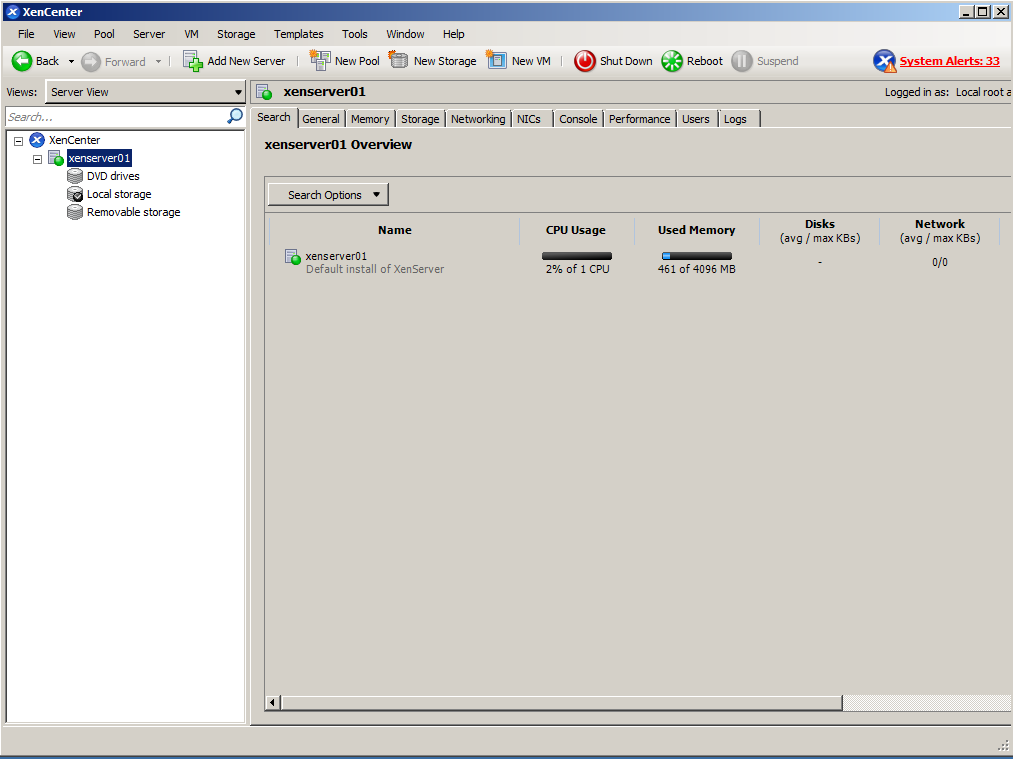Switch to the Networking tab
Screen dimensions: 1013x759
[x=478, y=119]
